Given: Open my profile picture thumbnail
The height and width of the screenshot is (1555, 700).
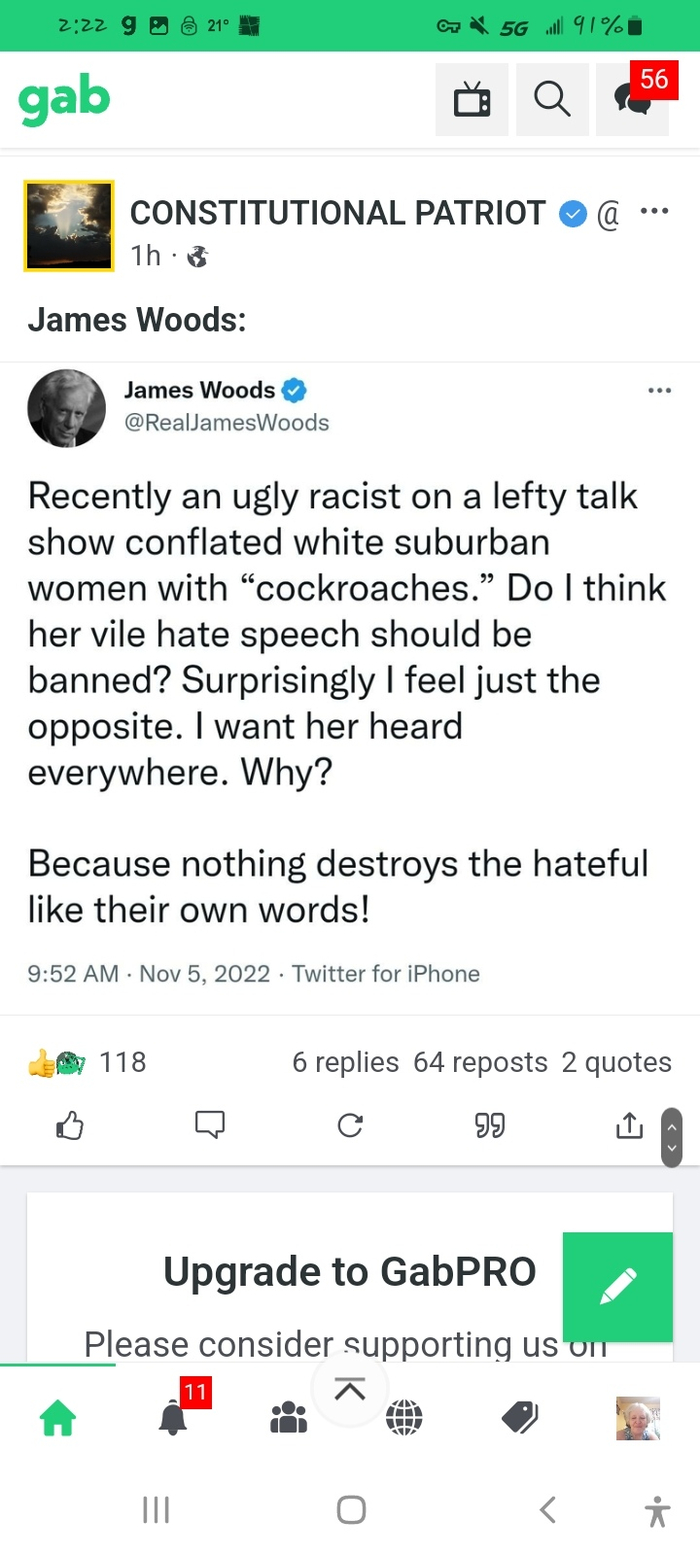Looking at the screenshot, I should click(x=637, y=1417).
